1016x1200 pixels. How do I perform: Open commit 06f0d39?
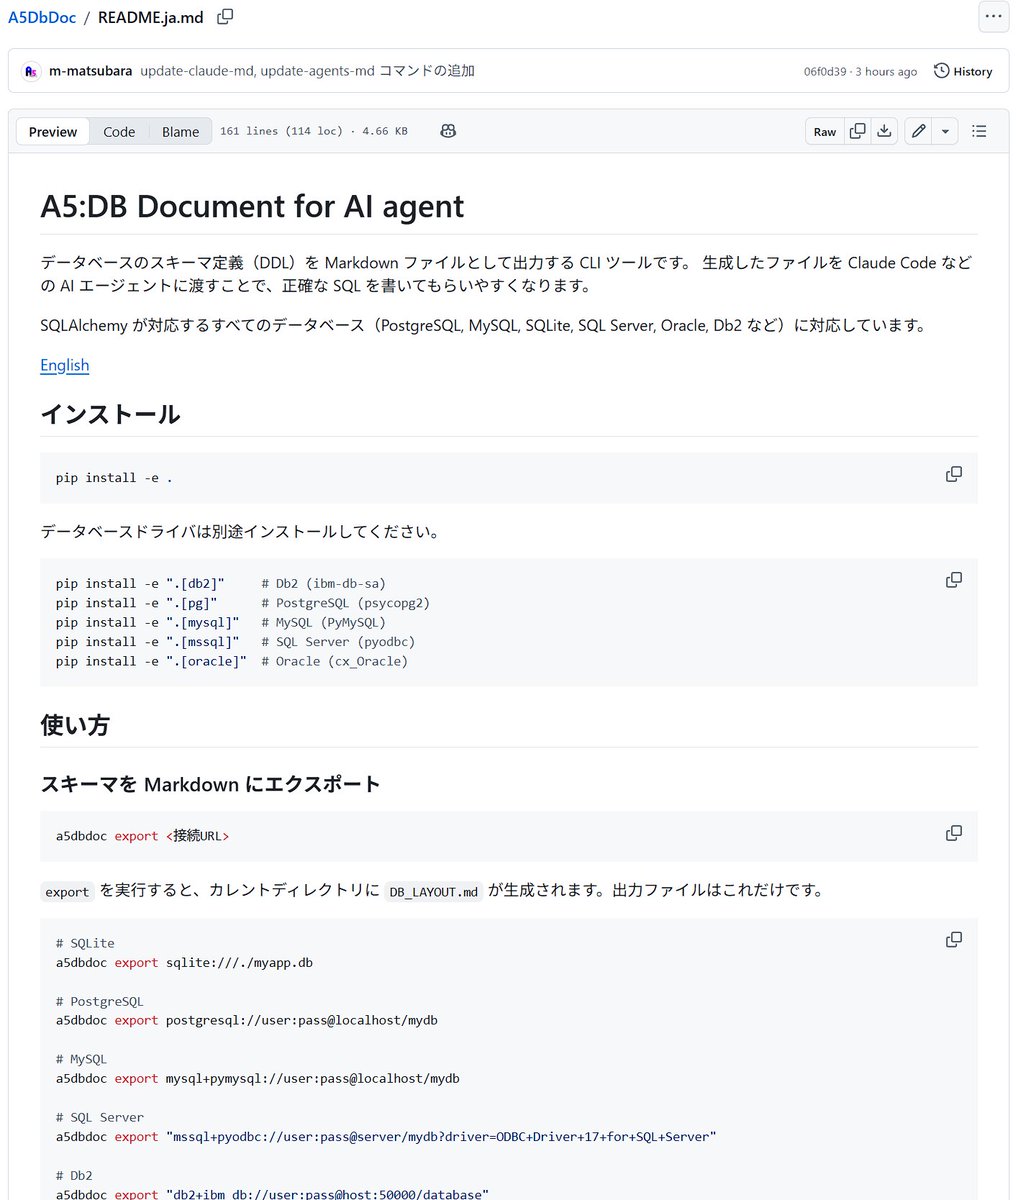[825, 72]
